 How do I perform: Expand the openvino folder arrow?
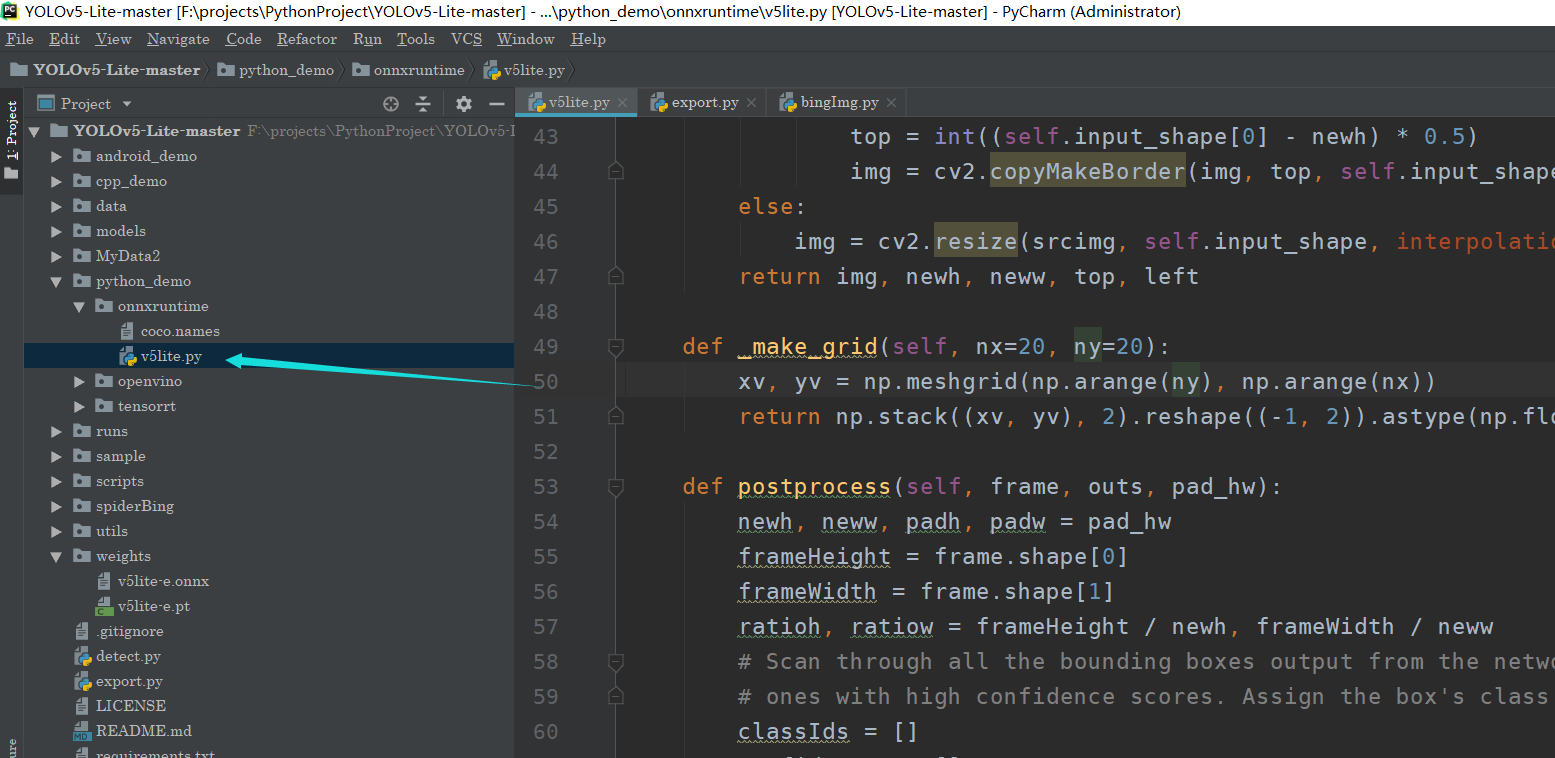[x=79, y=381]
